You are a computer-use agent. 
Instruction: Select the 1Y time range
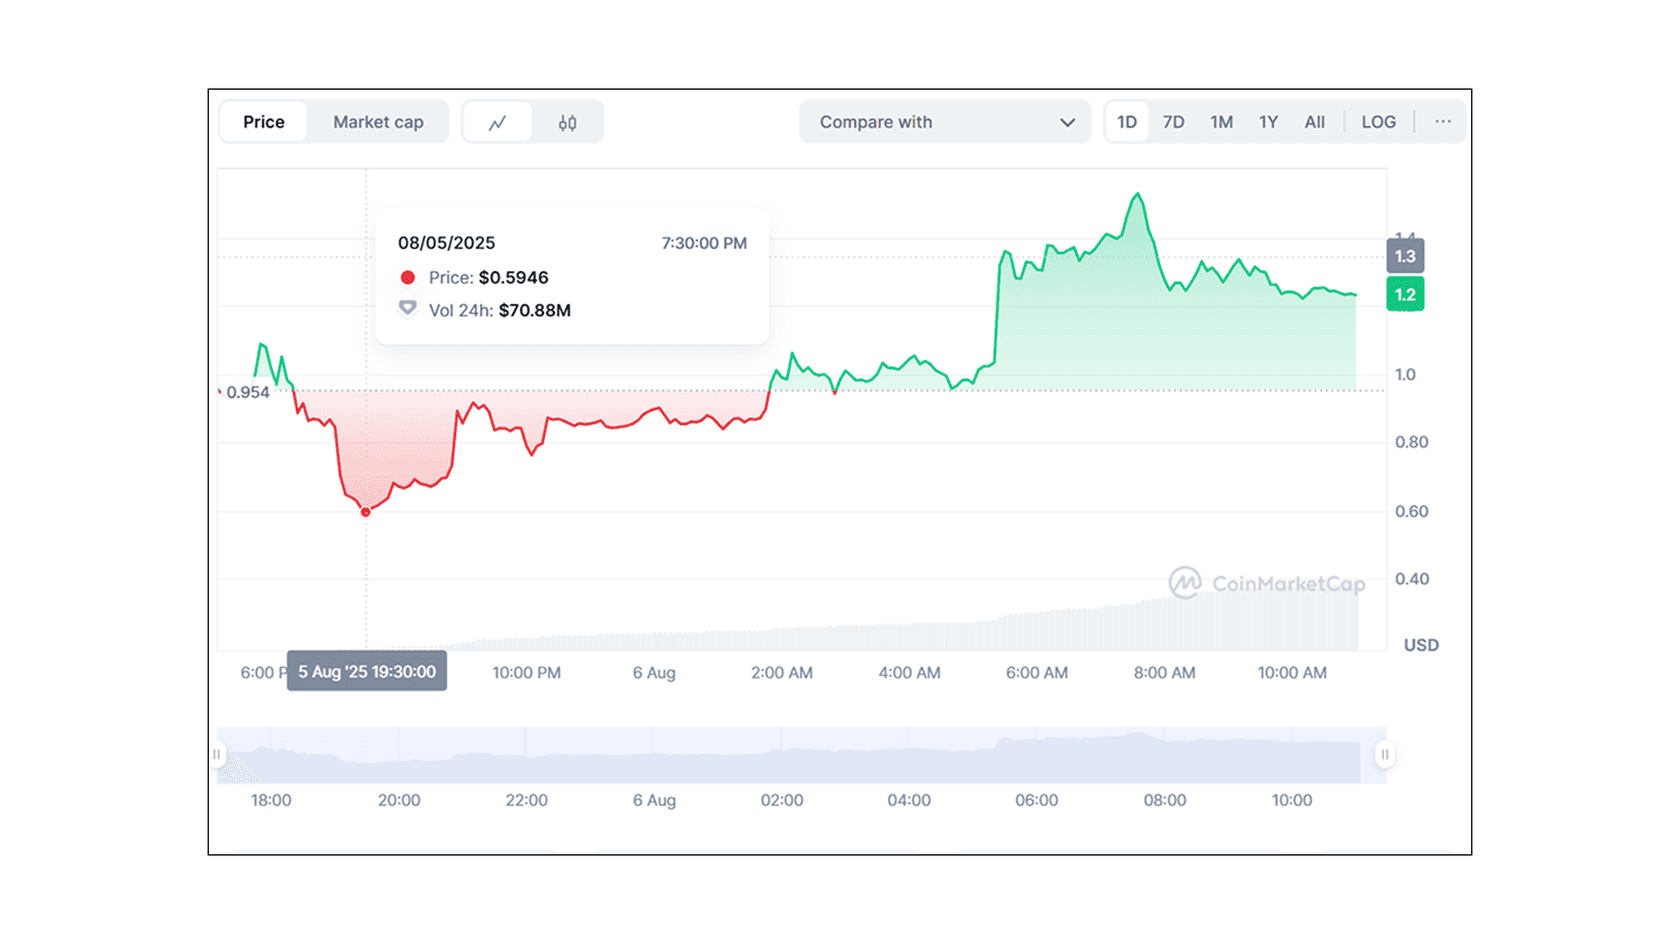pyautogui.click(x=1268, y=122)
